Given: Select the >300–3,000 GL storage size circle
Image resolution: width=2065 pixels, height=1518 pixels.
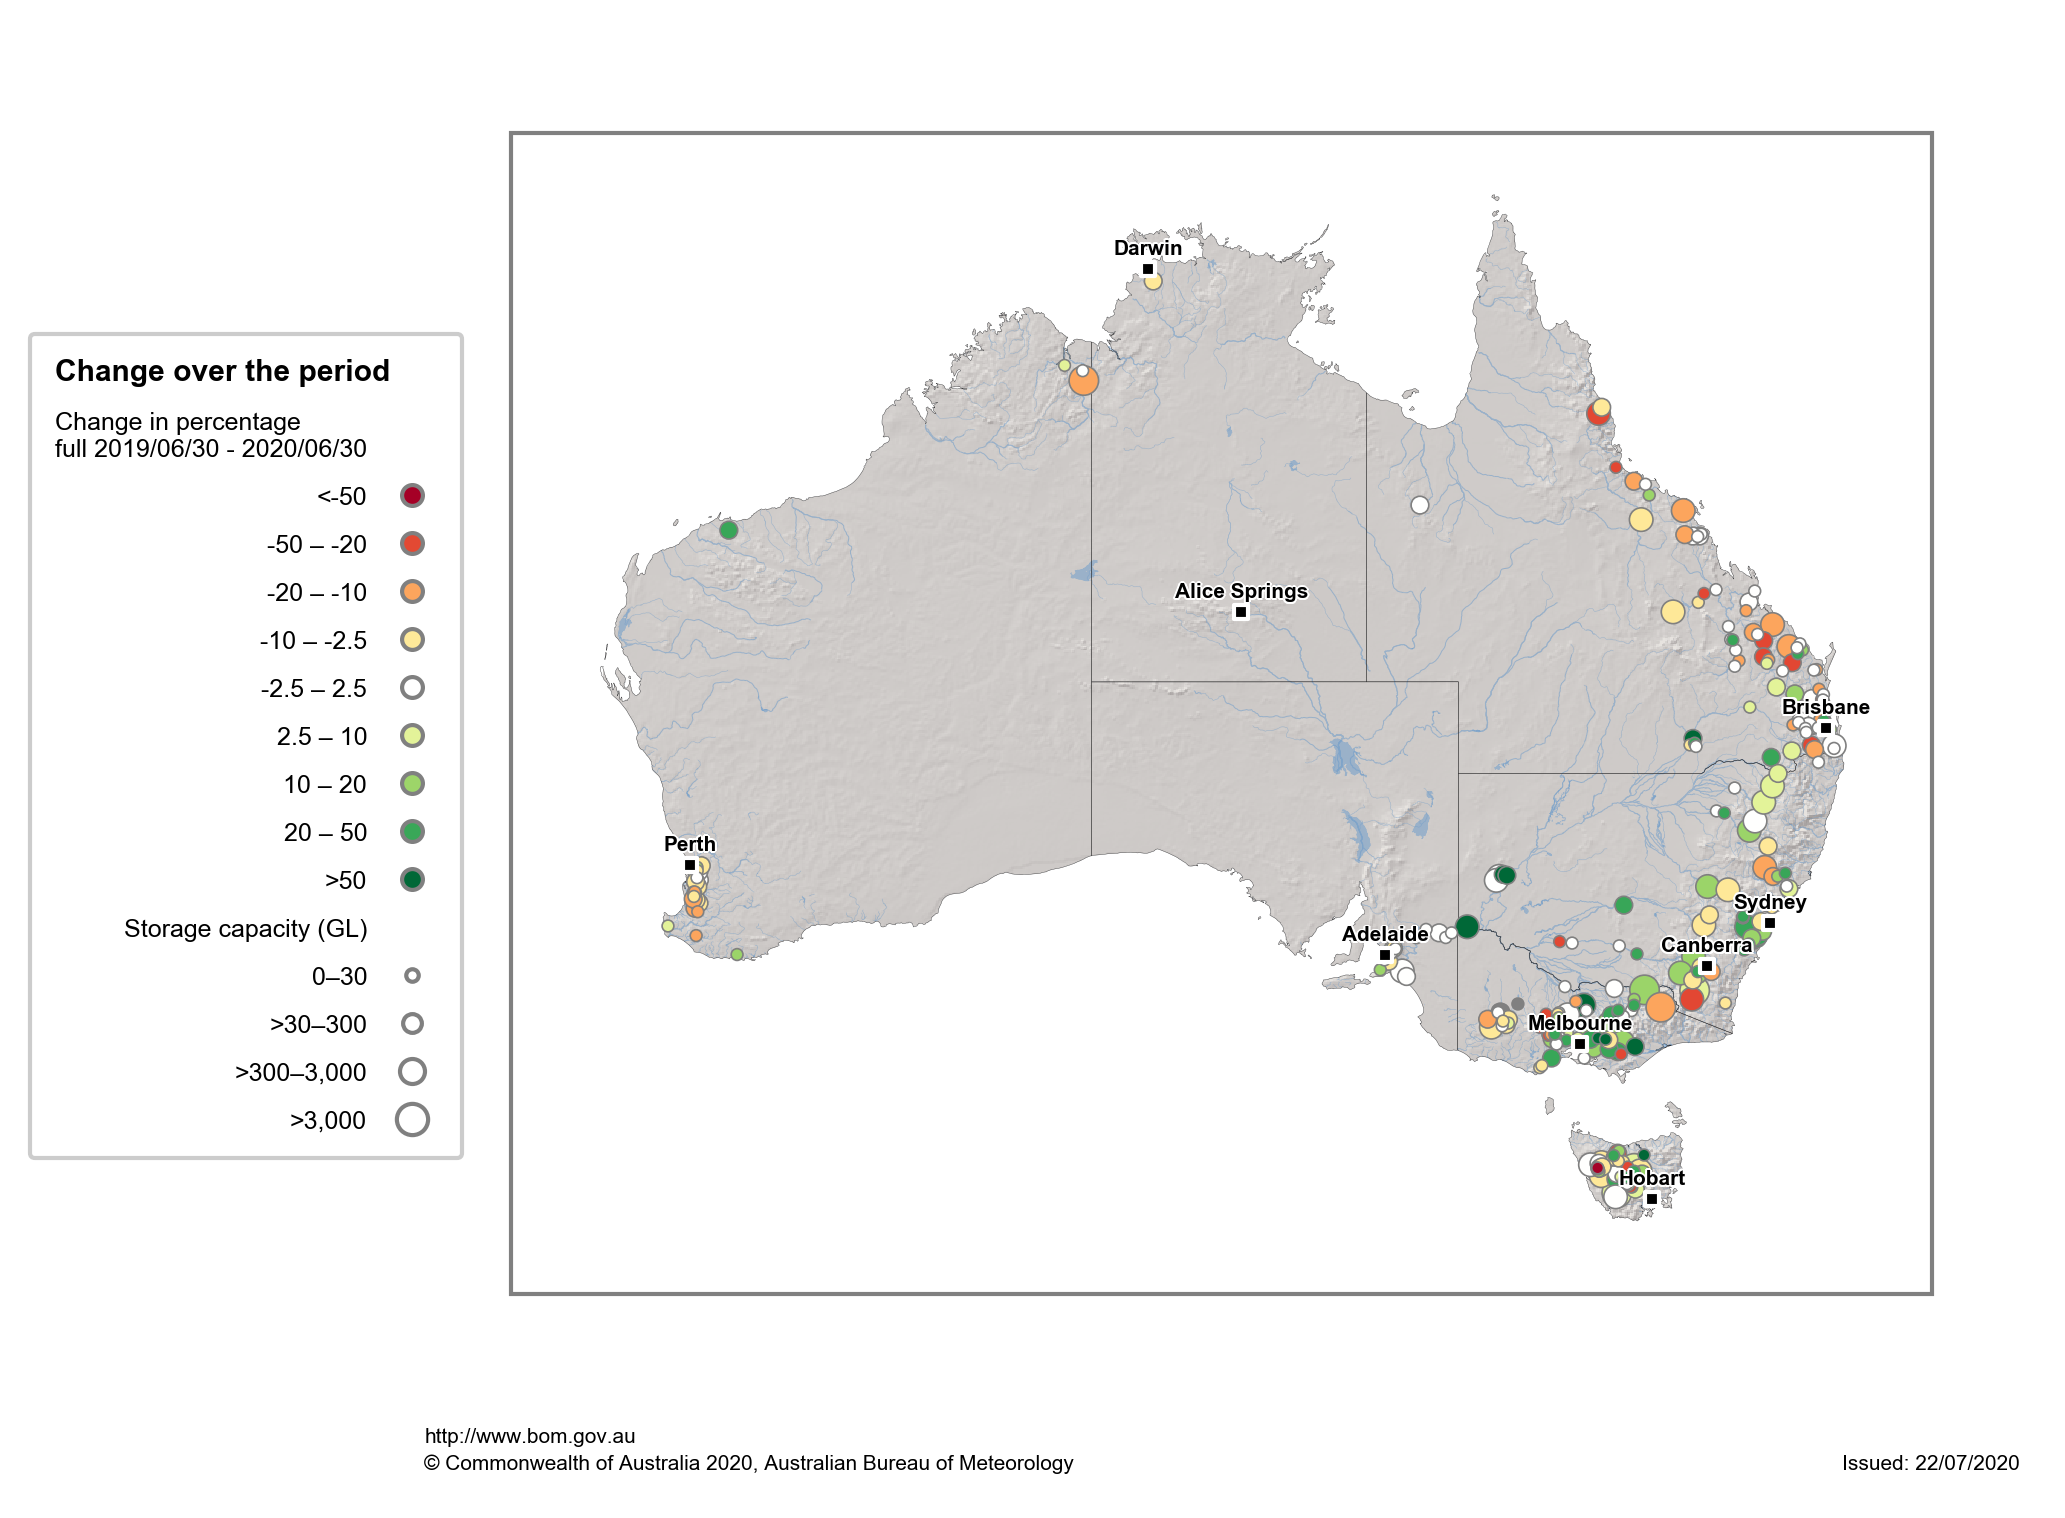Looking at the screenshot, I should click(x=412, y=1071).
